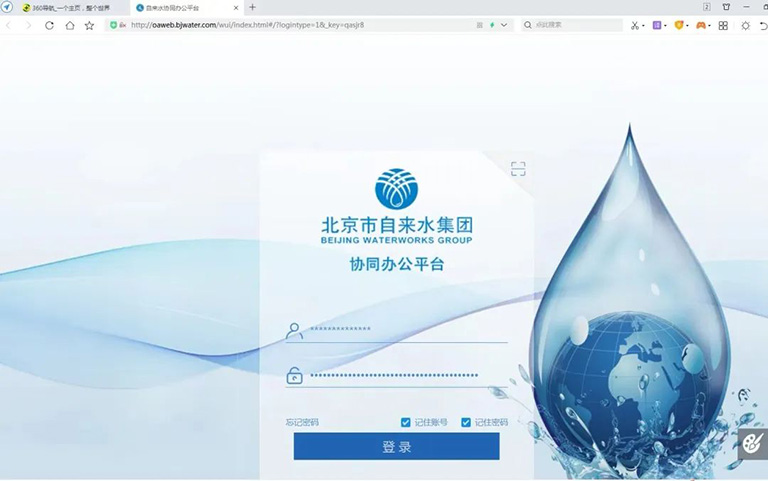768x481 pixels.
Task: Bookmark this page with the star
Action: 89,25
